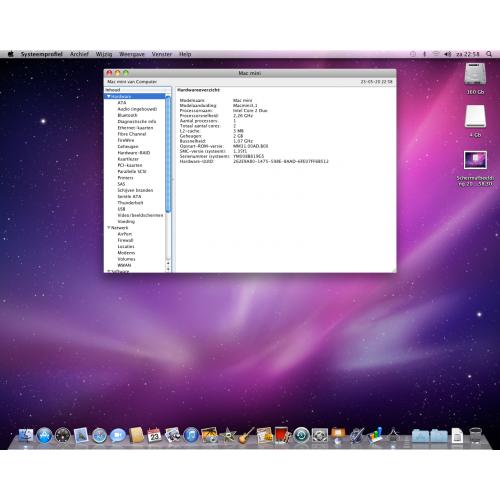
Task: Open the Trash in the dock
Action: coord(476,435)
